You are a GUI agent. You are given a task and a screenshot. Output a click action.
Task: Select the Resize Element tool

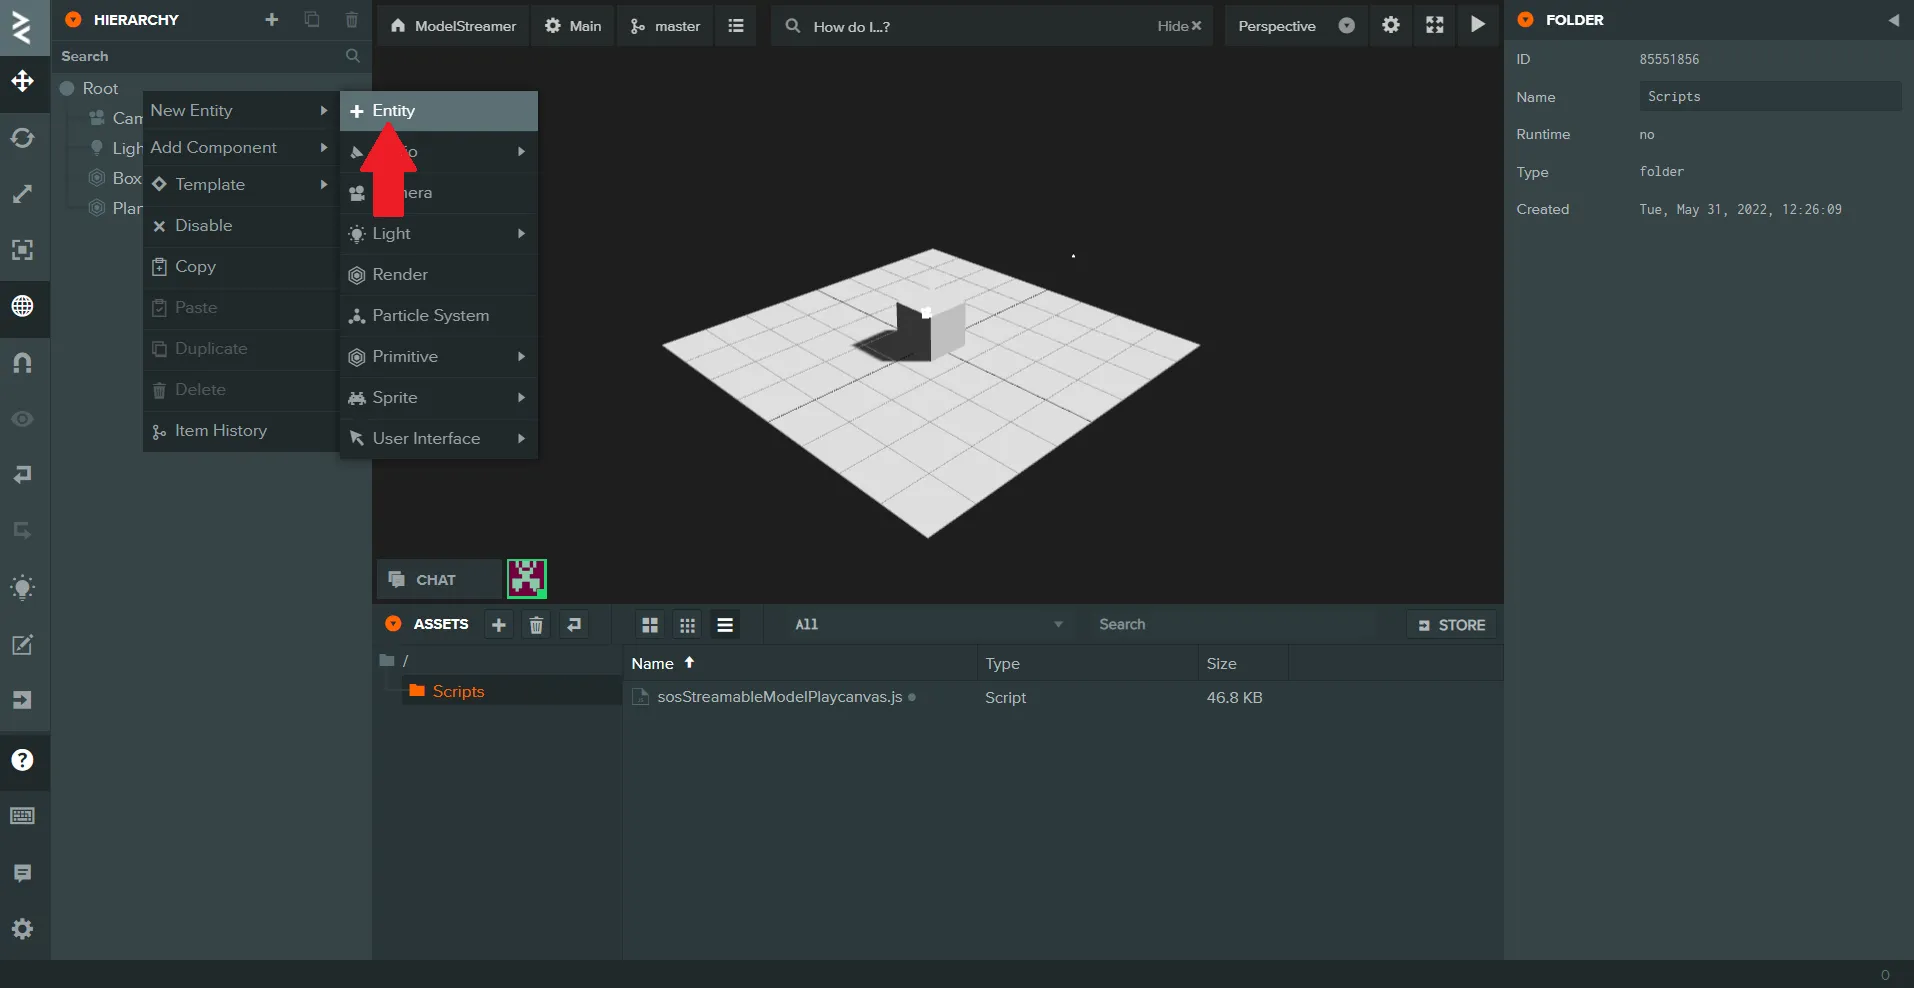pyautogui.click(x=22, y=249)
